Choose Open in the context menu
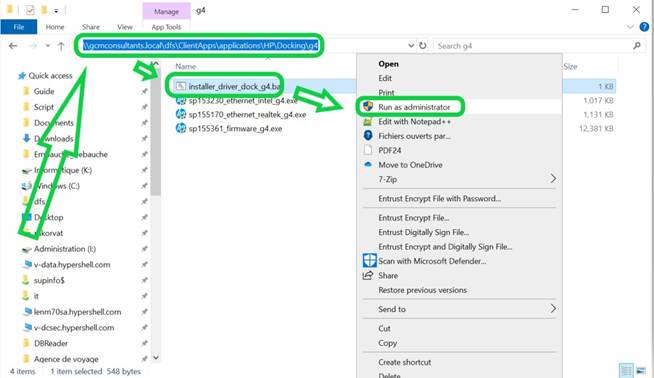Image resolution: width=654 pixels, height=378 pixels. [388, 64]
